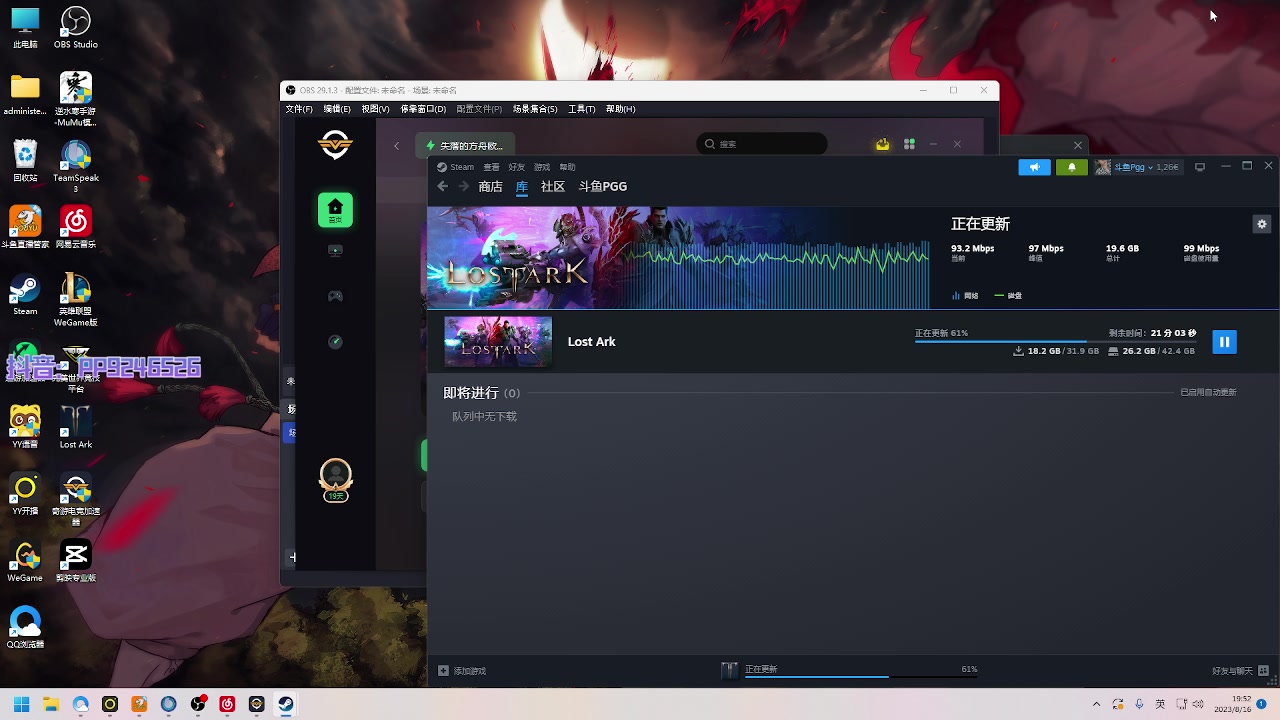The width and height of the screenshot is (1280, 720).
Task: Click the gamepad icon in accelerator sidebar
Action: point(336,296)
